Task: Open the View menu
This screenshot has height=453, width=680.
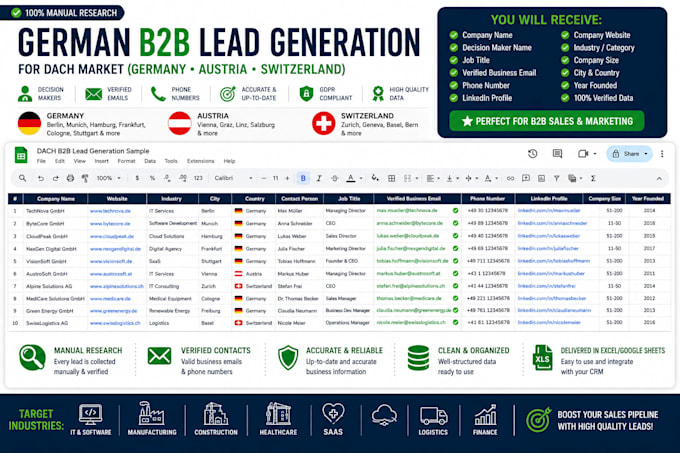Action: tap(79, 161)
